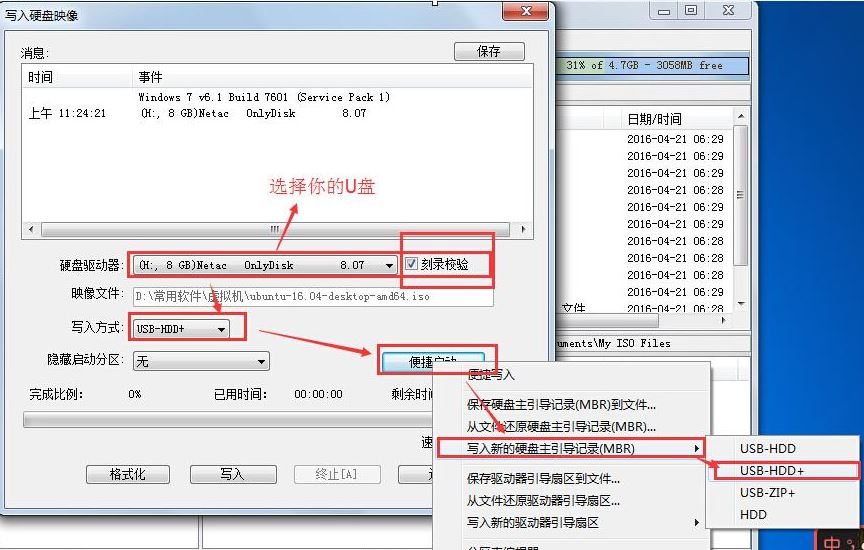Click the message list's left scroll arrow
864x550 pixels.
[31, 229]
